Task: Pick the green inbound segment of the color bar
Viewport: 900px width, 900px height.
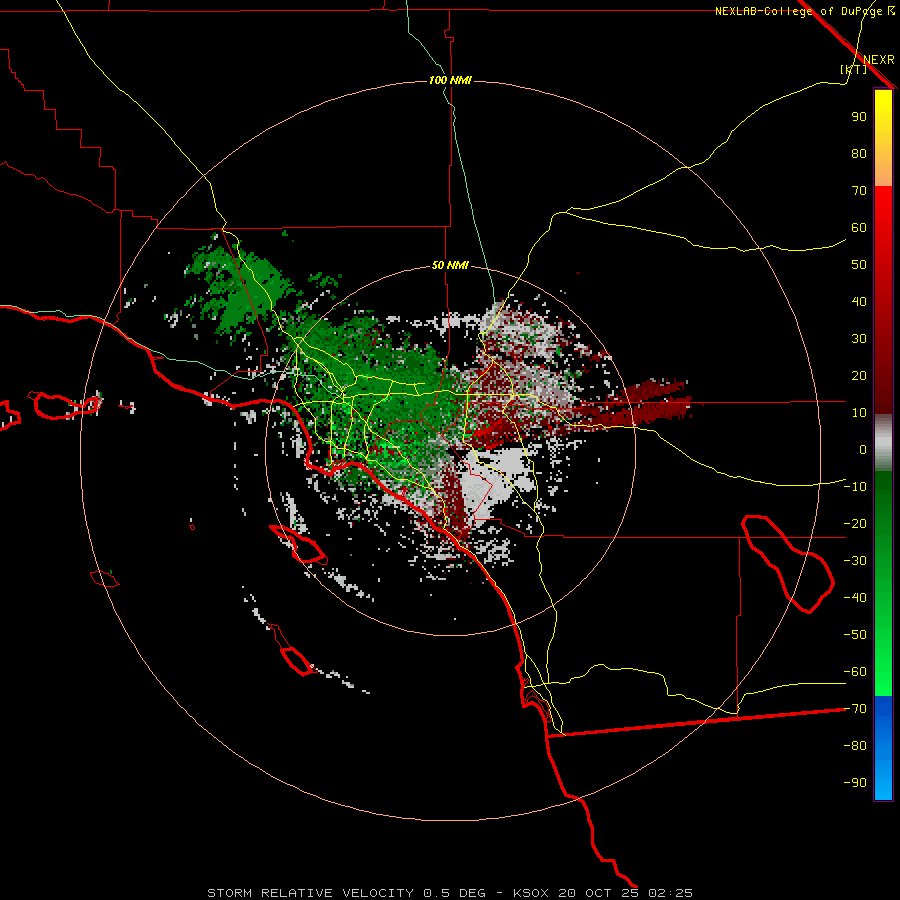Action: 883,583
